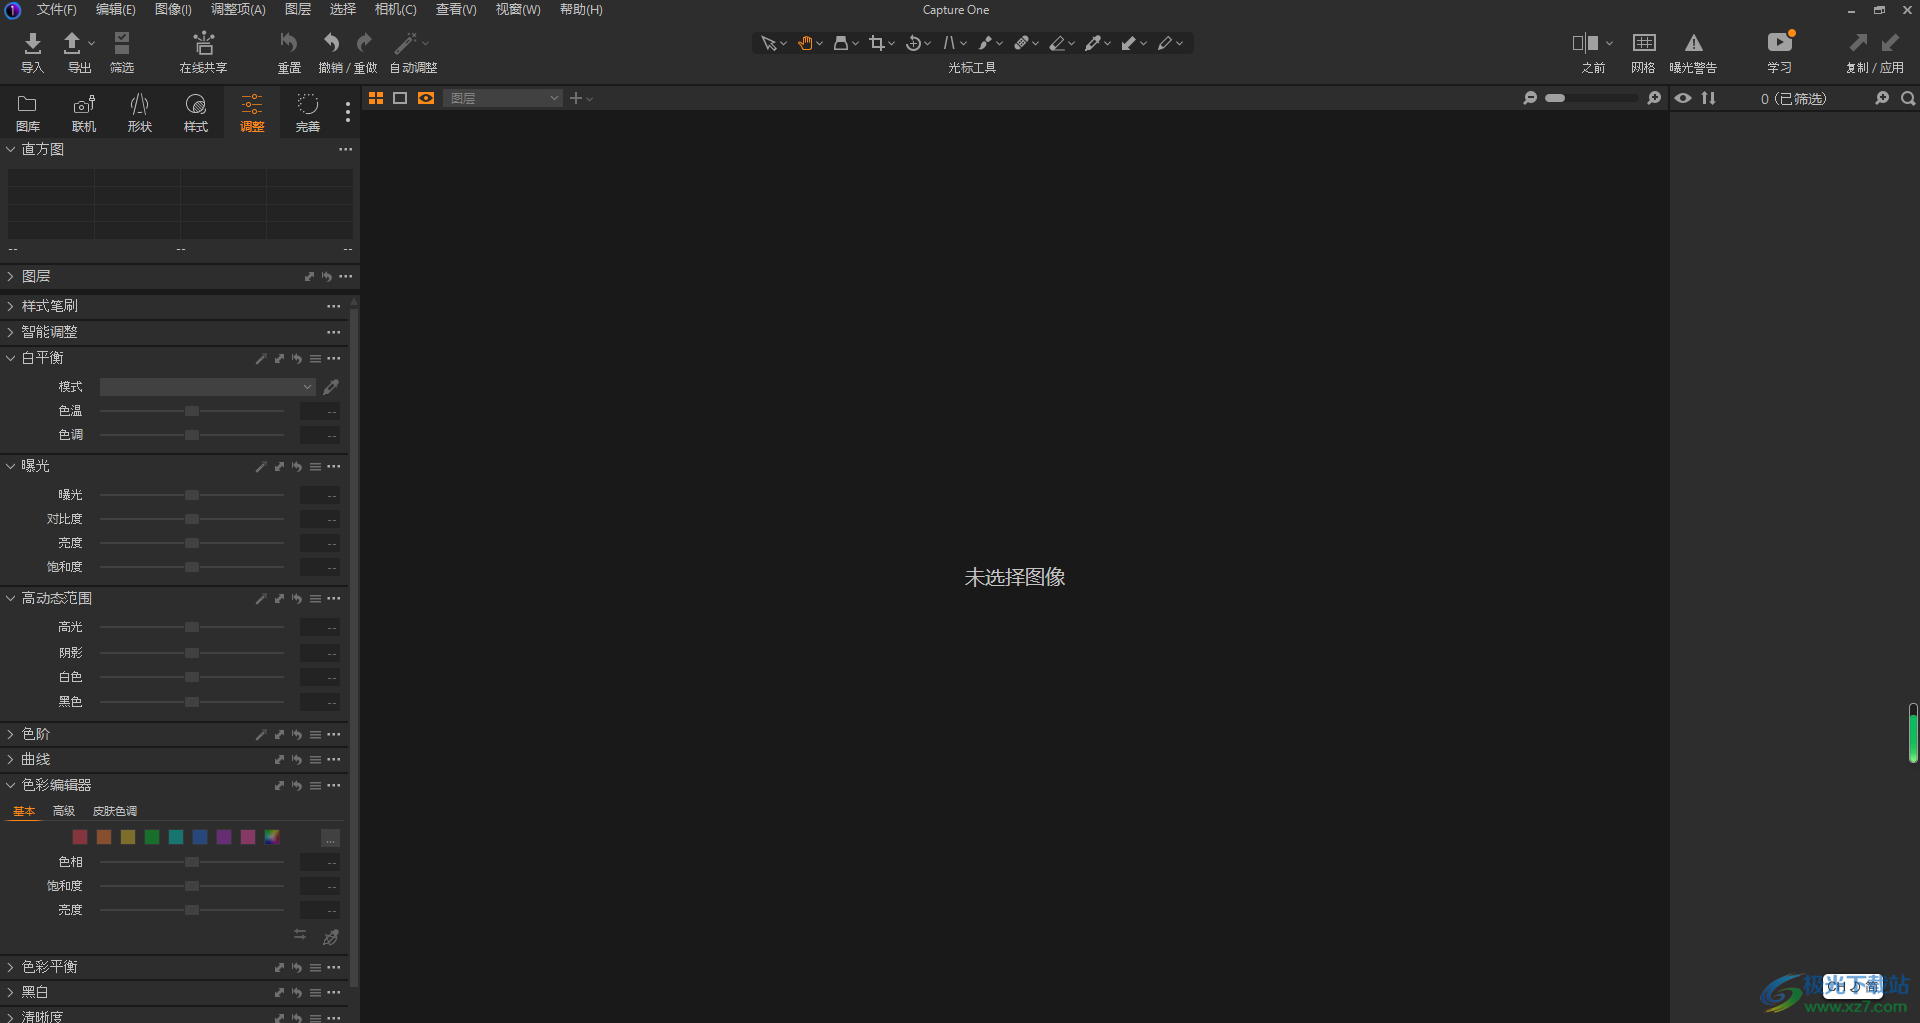This screenshot has height=1023, width=1920.
Task: Click the browser search magnifier icon
Action: 1908,98
